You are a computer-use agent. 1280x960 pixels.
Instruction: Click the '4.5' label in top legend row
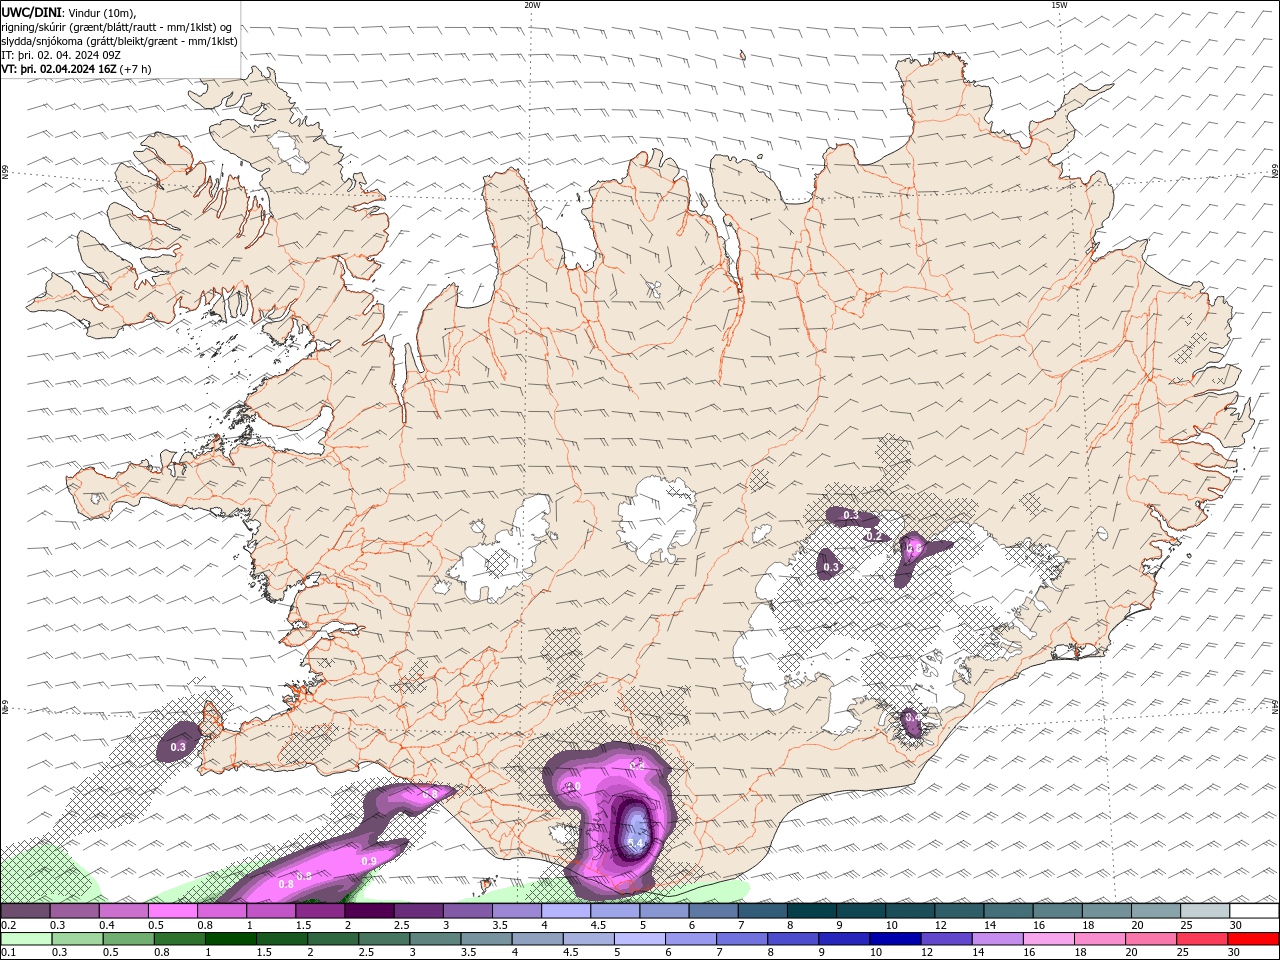[598, 925]
